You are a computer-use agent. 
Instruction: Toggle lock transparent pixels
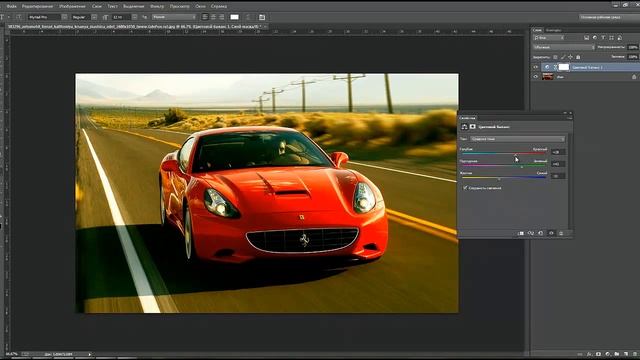coord(555,57)
